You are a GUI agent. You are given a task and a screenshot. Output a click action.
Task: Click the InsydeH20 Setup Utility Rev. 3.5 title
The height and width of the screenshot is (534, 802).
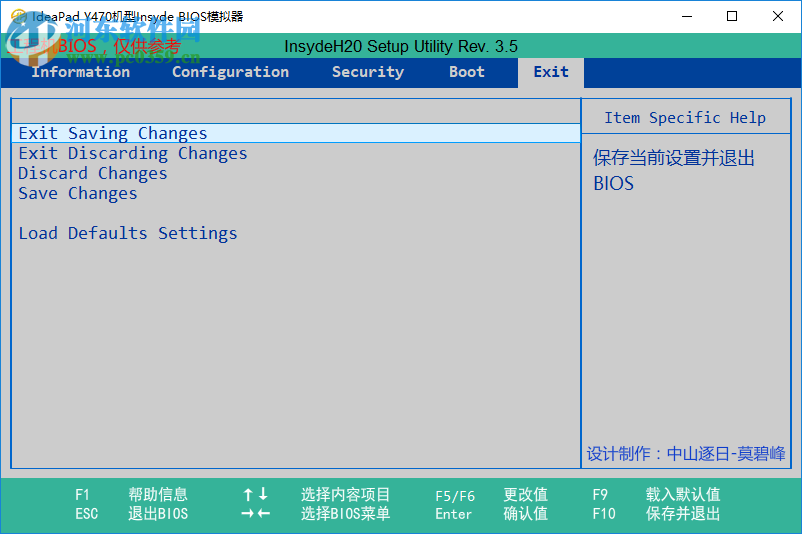pyautogui.click(x=401, y=47)
